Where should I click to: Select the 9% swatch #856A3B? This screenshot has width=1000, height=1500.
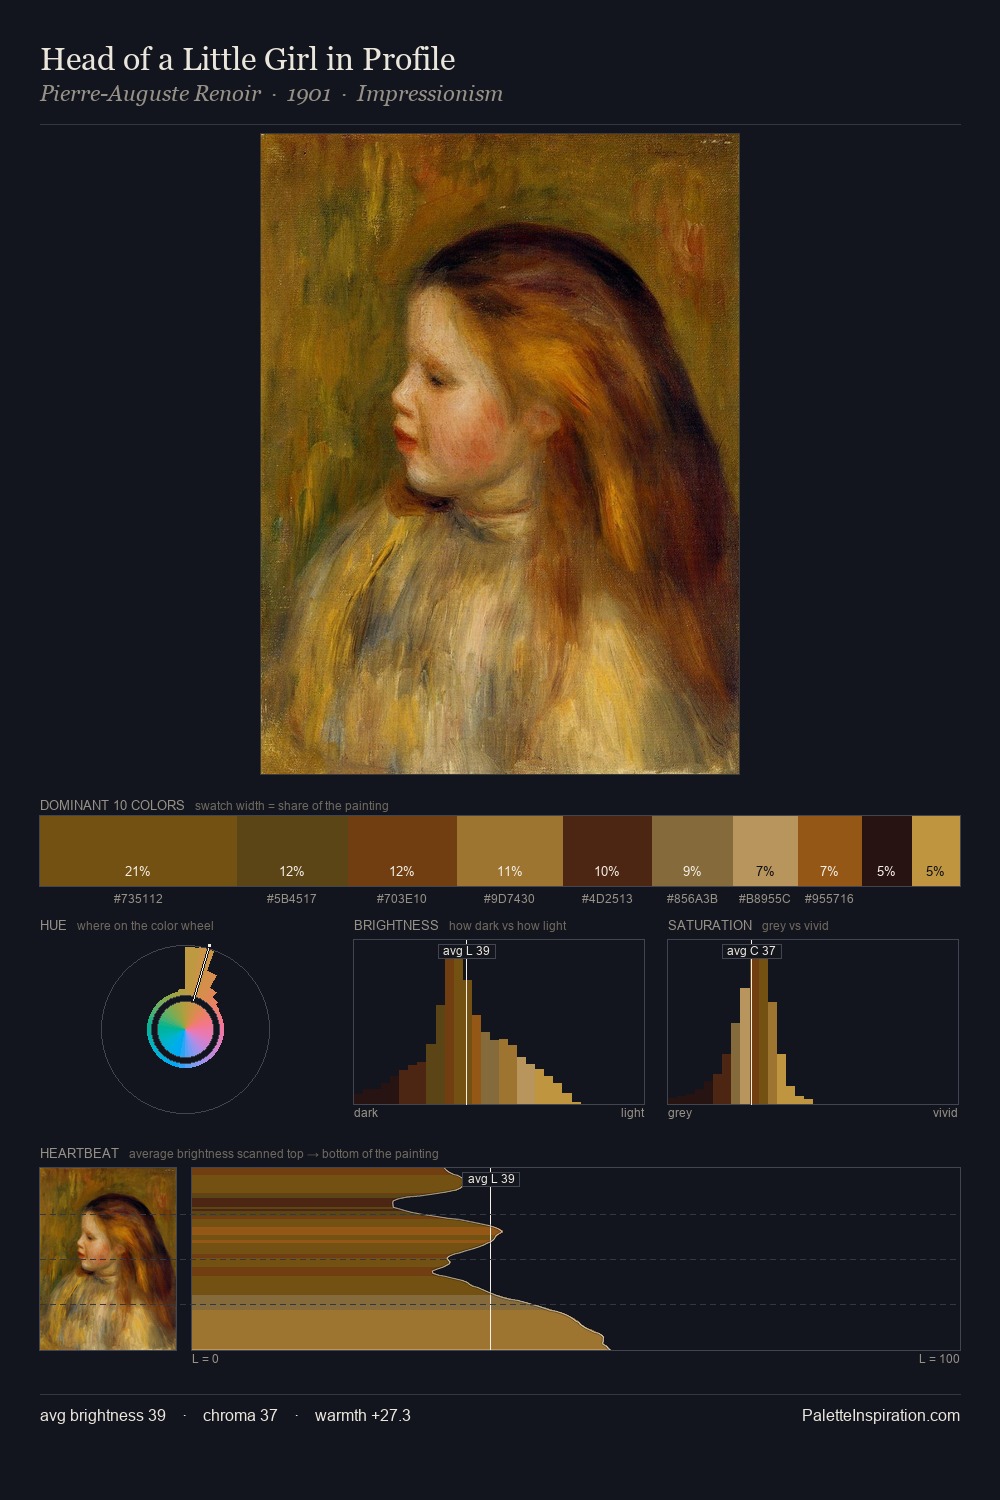tap(692, 851)
